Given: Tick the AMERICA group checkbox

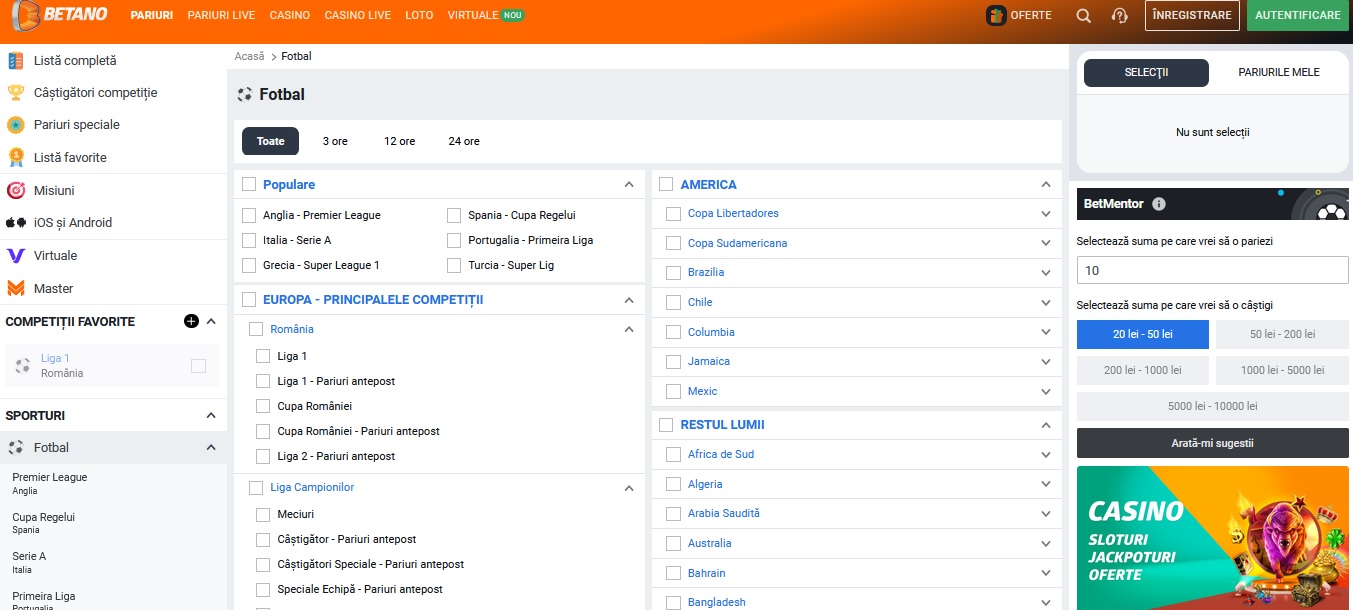Looking at the screenshot, I should click(666, 184).
